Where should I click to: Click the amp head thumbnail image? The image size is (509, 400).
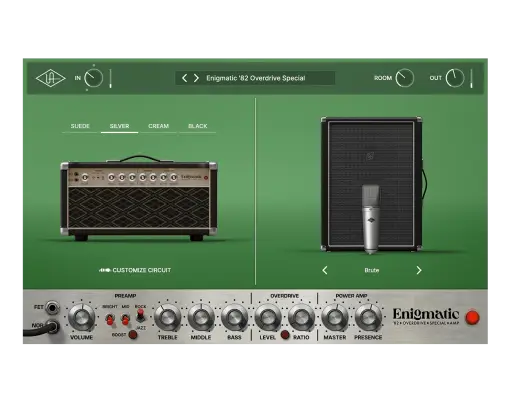click(139, 198)
